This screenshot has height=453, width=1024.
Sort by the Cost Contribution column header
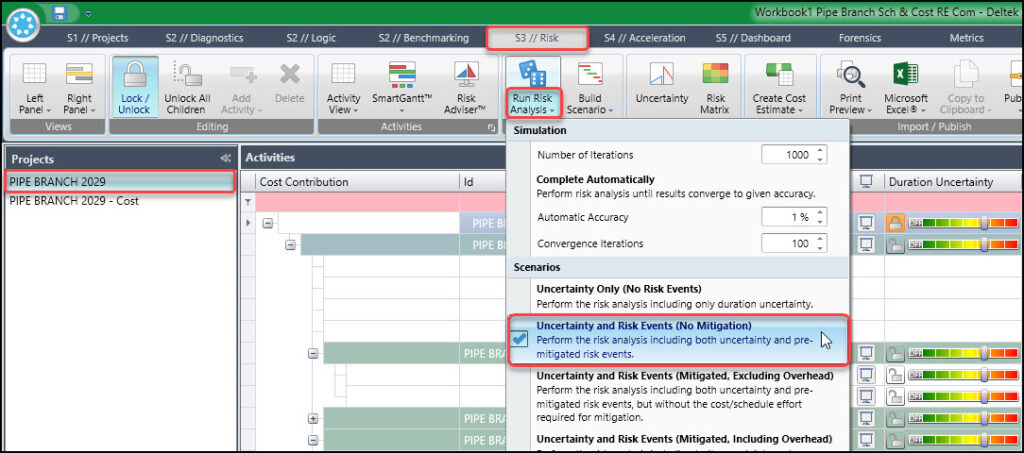(x=357, y=182)
